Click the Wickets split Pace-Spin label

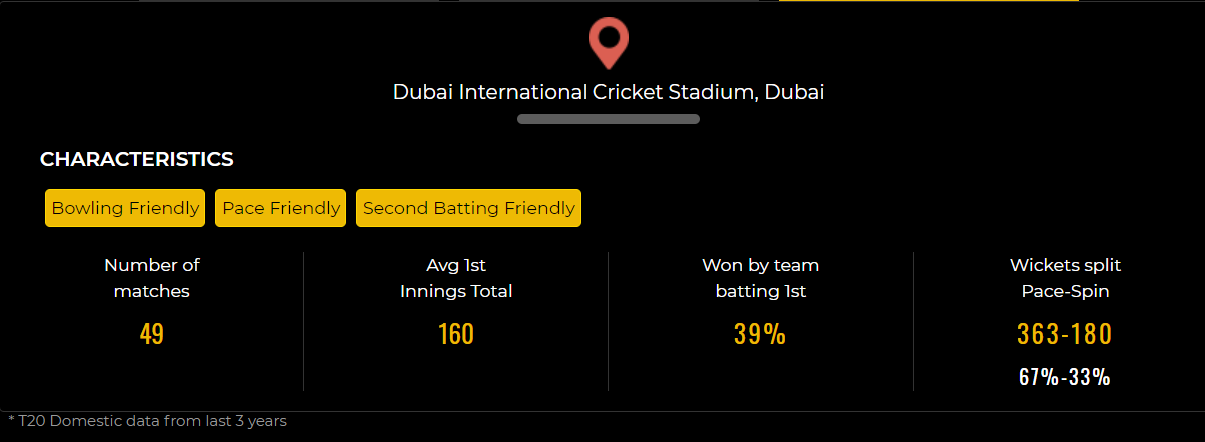tap(1065, 278)
